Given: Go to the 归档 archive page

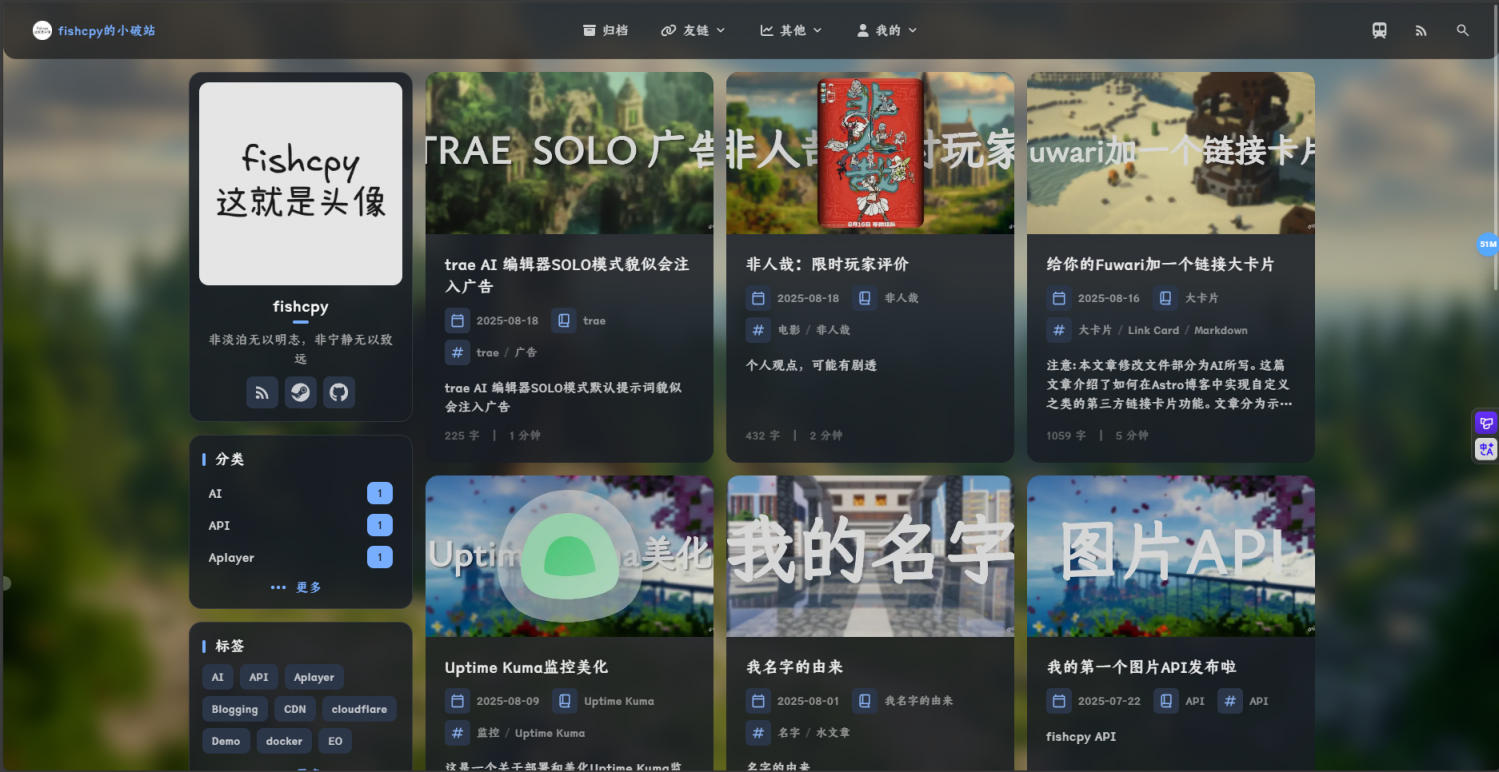Looking at the screenshot, I should [x=606, y=31].
